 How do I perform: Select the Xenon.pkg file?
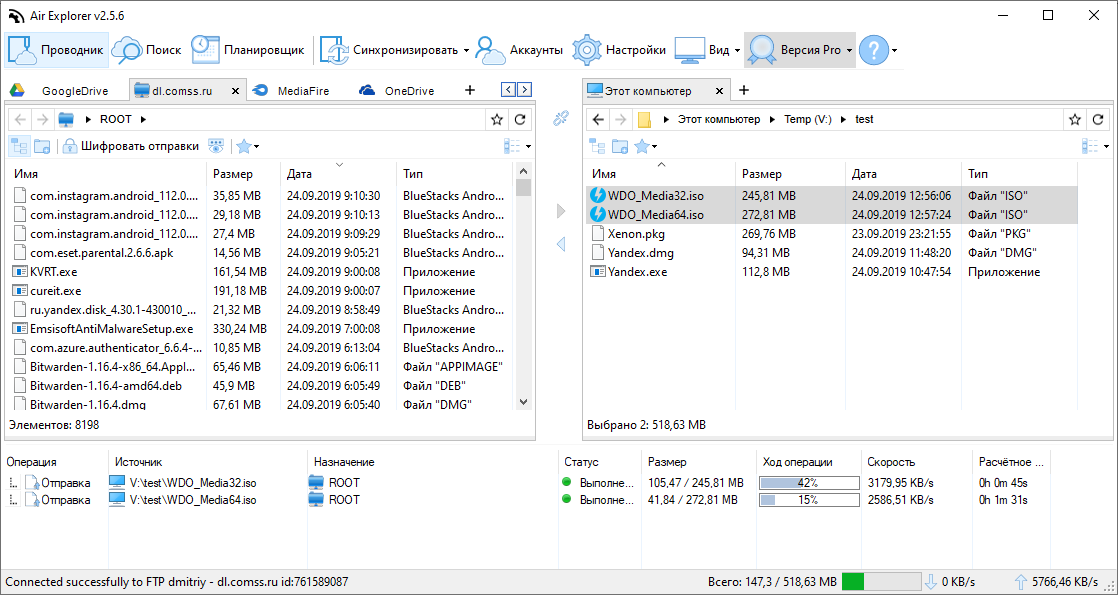(636, 233)
